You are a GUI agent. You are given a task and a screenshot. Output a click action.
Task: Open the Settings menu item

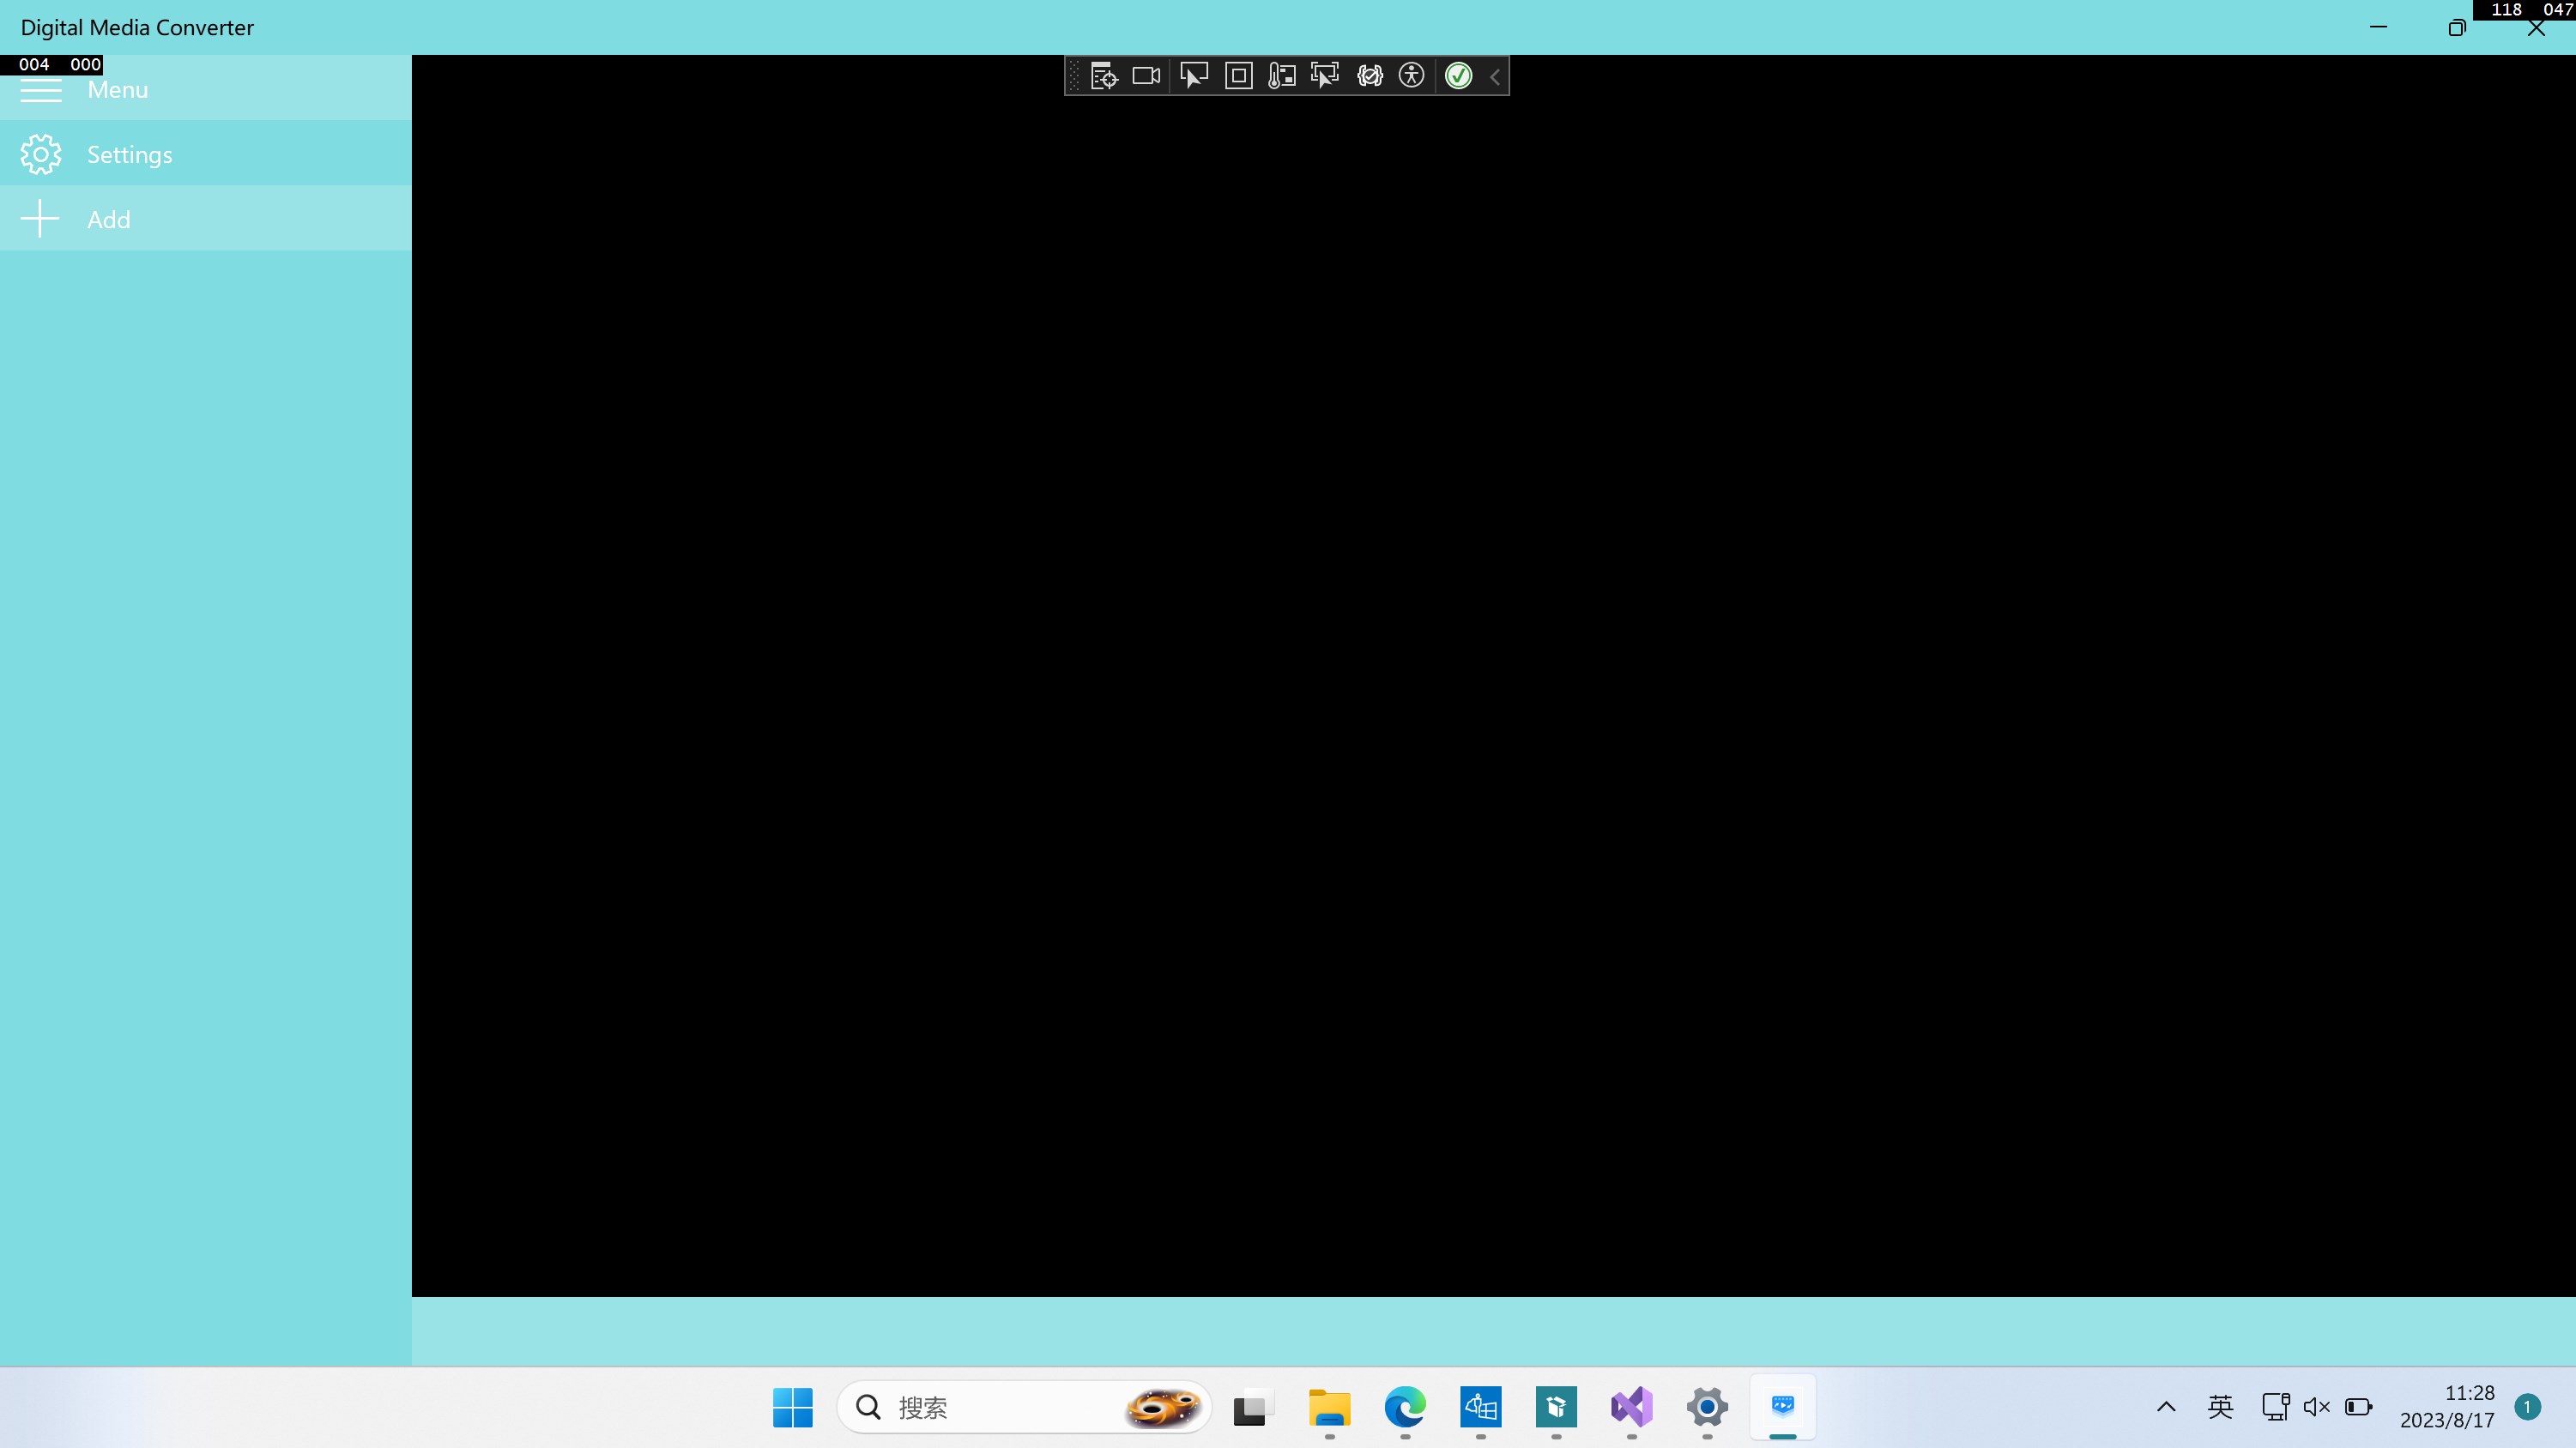click(129, 155)
